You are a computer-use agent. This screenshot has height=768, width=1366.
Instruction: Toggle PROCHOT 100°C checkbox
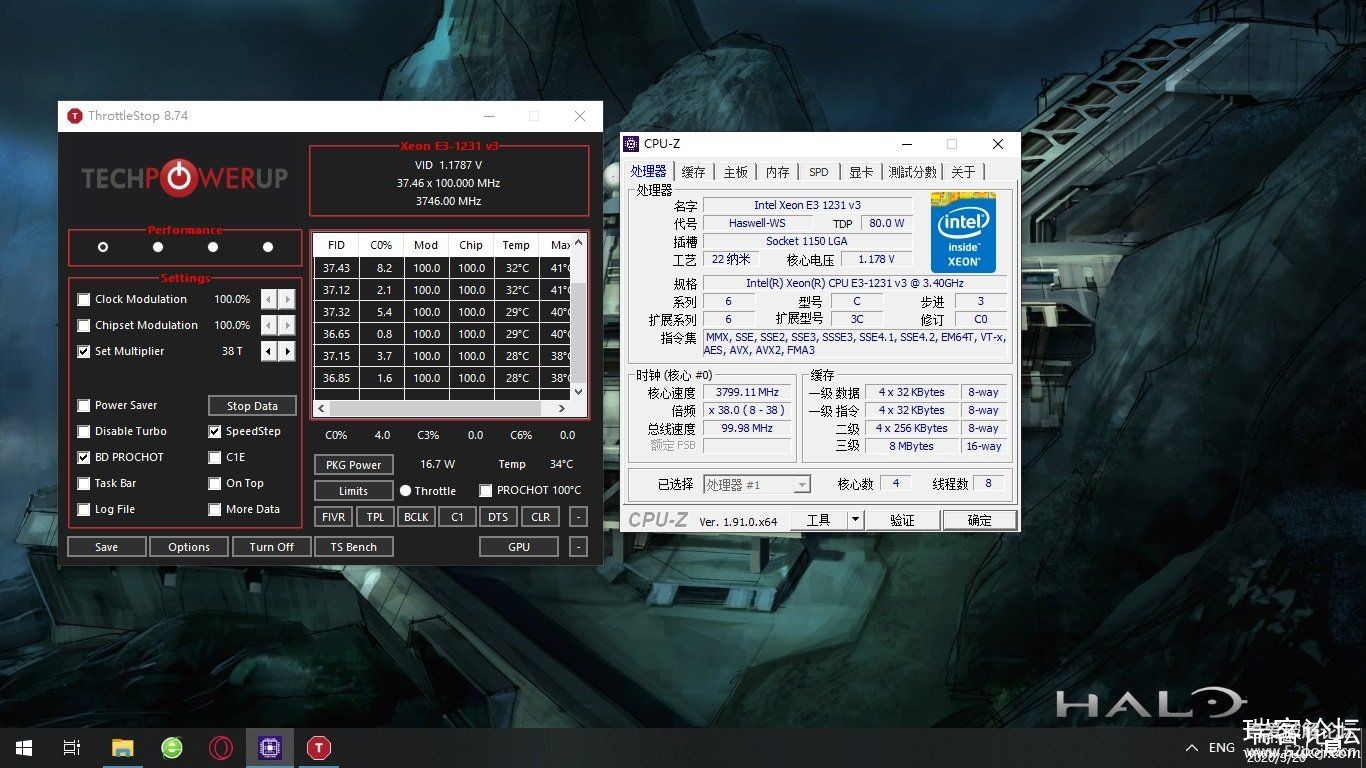(x=486, y=490)
